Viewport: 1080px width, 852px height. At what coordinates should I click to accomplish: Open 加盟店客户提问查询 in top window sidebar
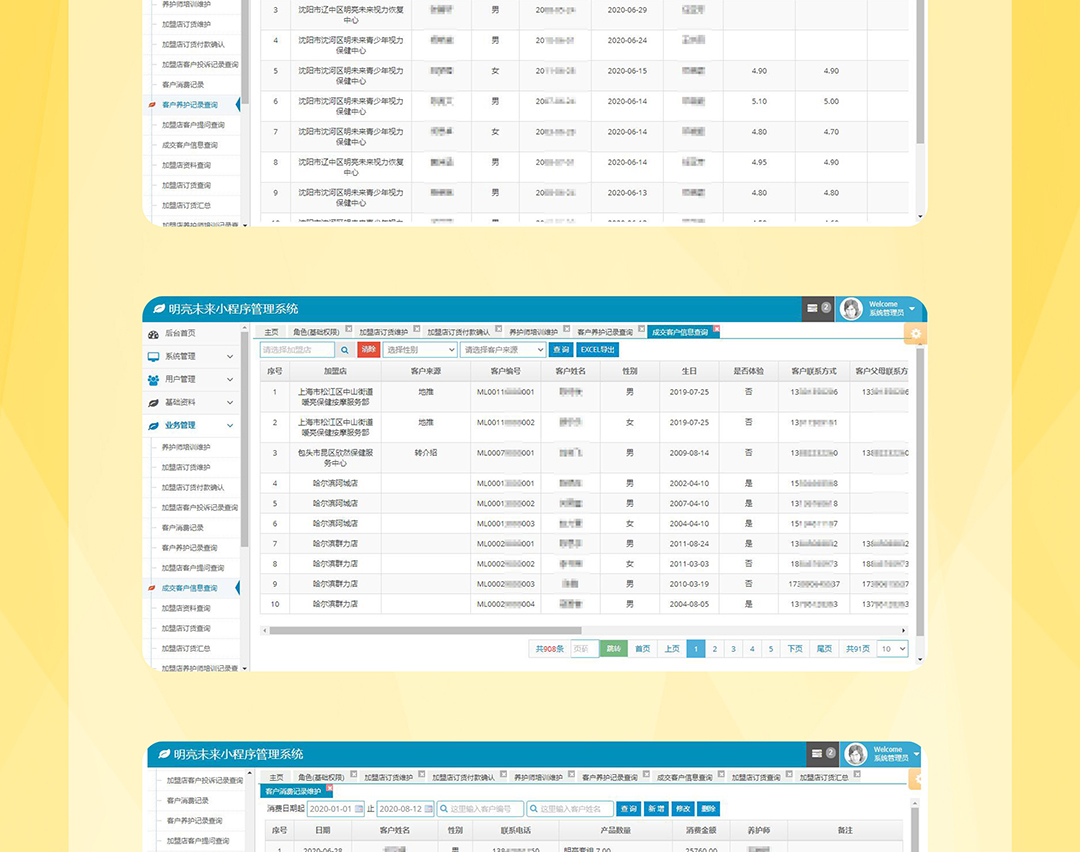pyautogui.click(x=193, y=125)
